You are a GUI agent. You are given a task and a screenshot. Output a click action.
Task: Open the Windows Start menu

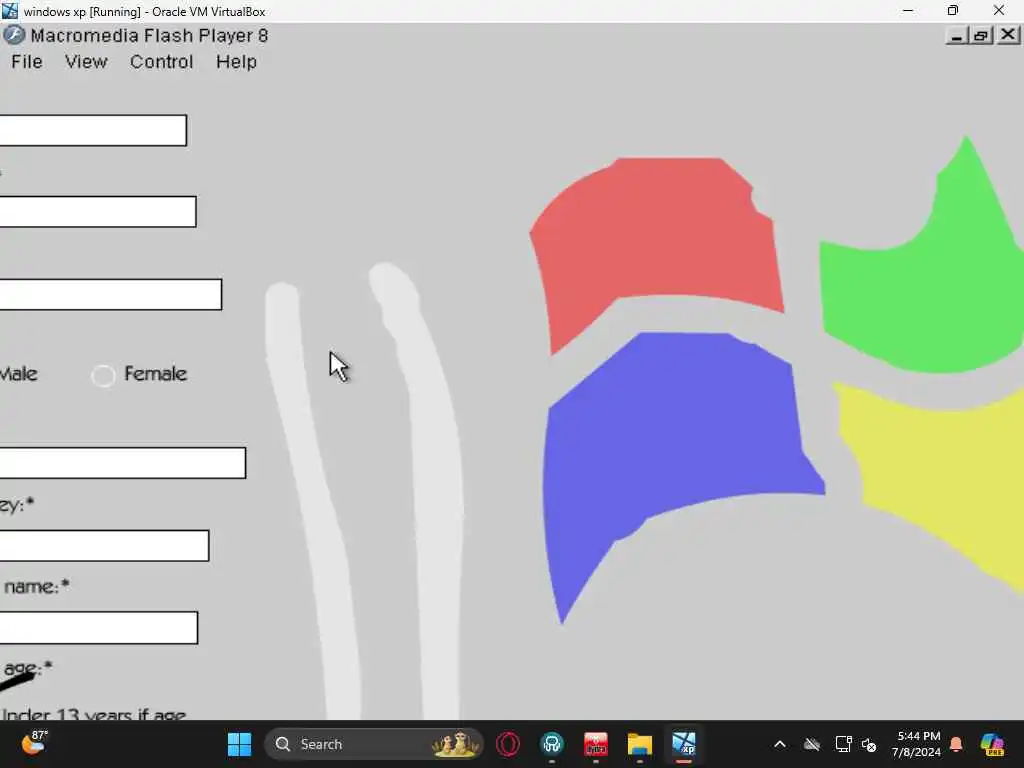239,744
